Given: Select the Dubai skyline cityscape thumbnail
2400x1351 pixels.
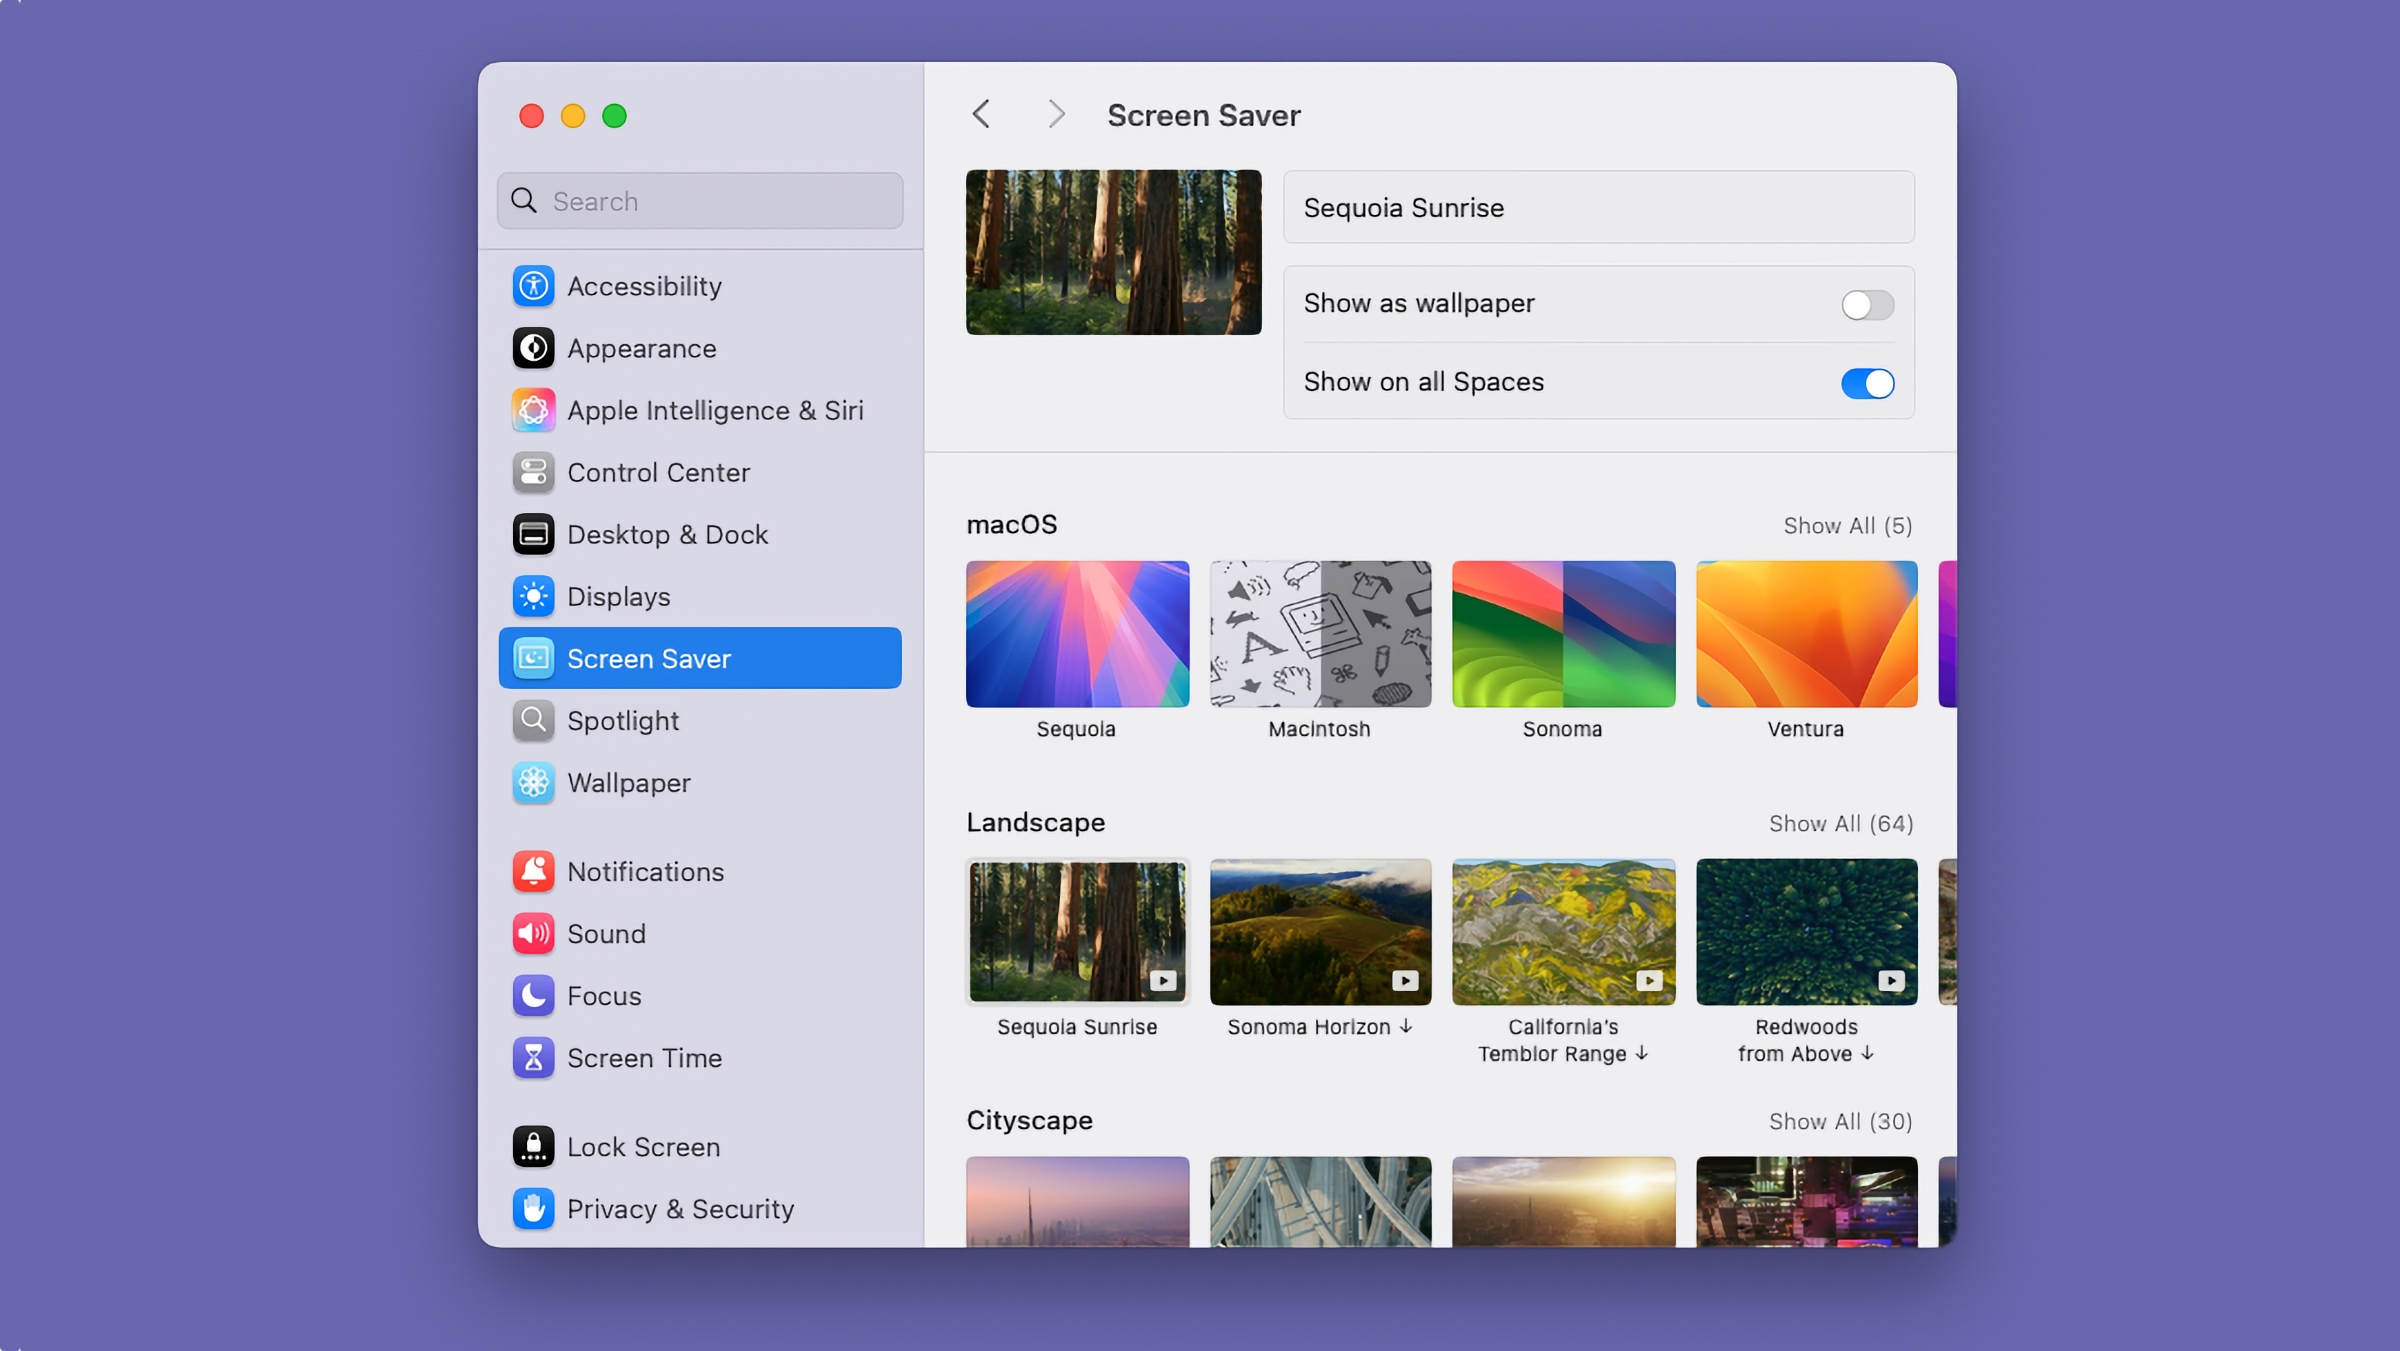Looking at the screenshot, I should 1077,1201.
